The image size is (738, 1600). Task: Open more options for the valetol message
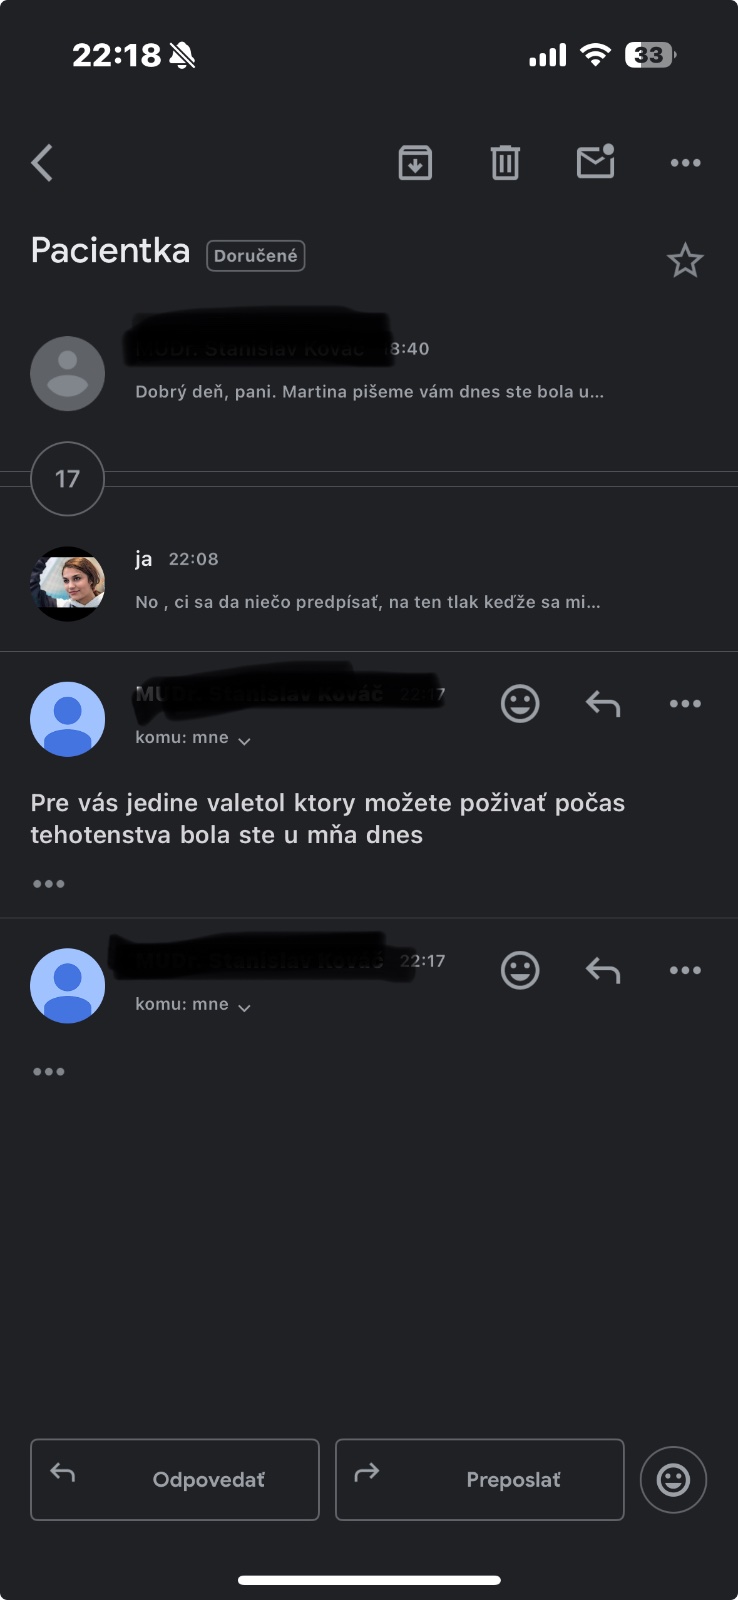coord(685,704)
